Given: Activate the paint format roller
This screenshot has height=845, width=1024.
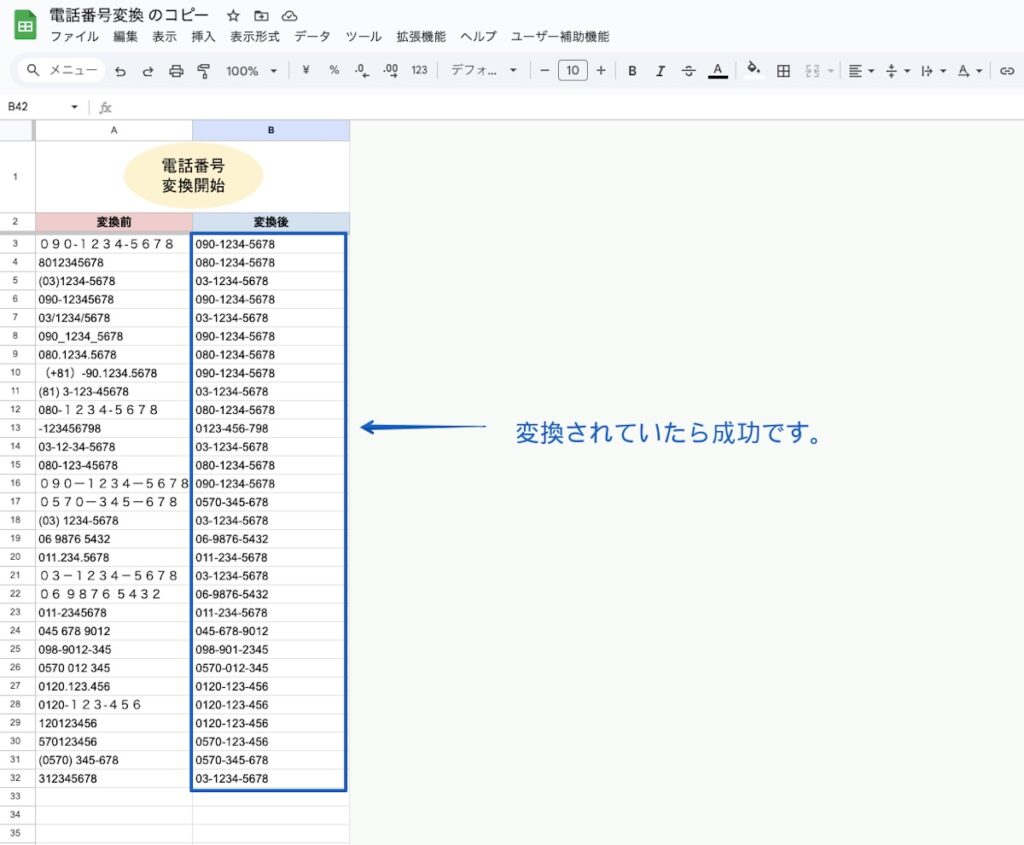Looking at the screenshot, I should pos(204,71).
